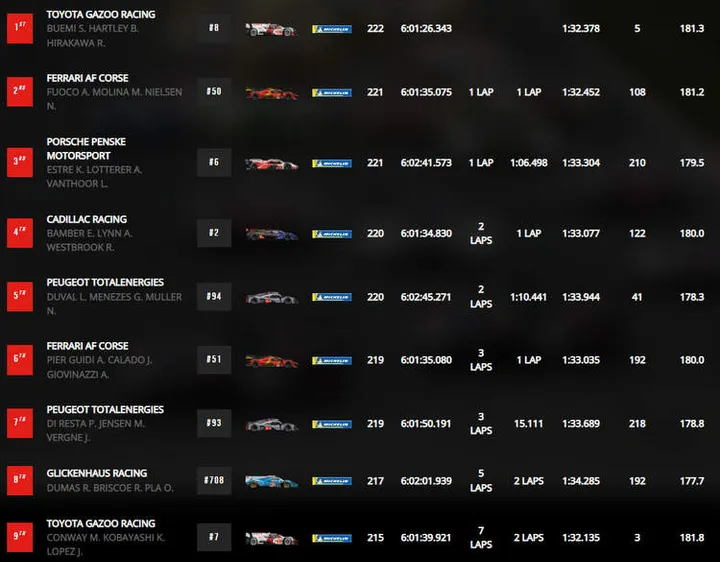The height and width of the screenshot is (562, 720).
Task: Select the #8 car number box
Action: click(x=214, y=28)
